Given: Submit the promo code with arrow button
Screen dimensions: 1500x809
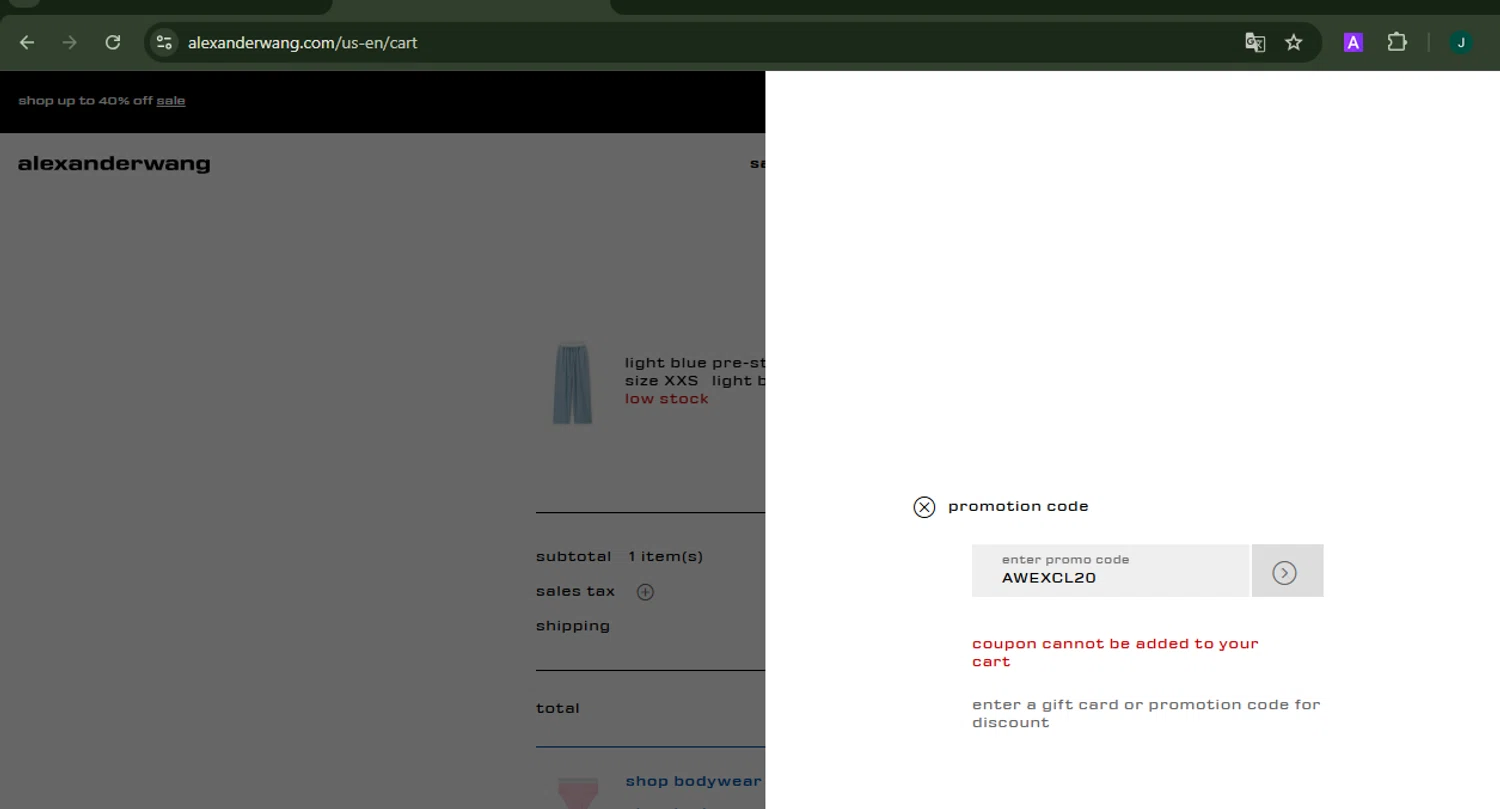Looking at the screenshot, I should (1287, 570).
